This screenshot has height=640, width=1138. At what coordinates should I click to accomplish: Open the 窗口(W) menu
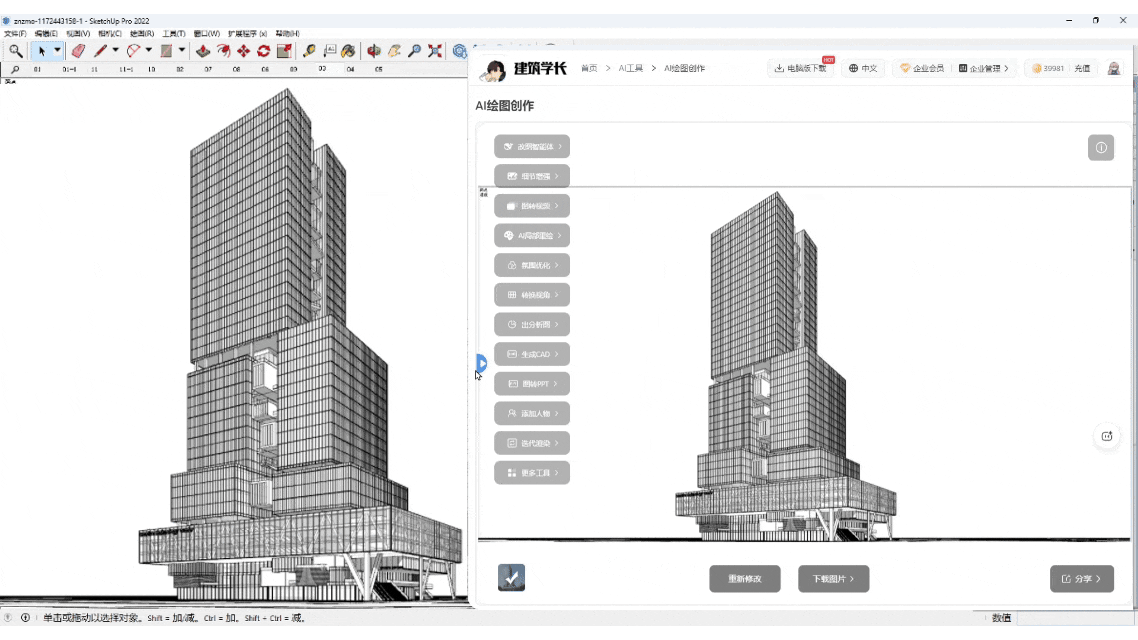(x=207, y=33)
